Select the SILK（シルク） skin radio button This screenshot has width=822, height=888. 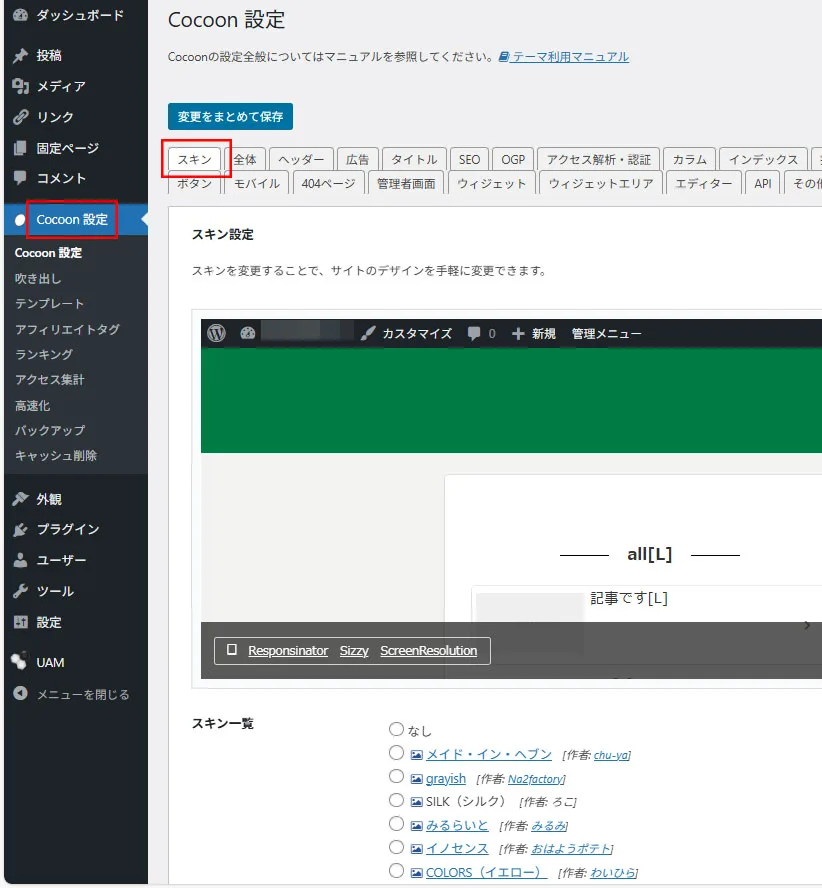click(397, 801)
